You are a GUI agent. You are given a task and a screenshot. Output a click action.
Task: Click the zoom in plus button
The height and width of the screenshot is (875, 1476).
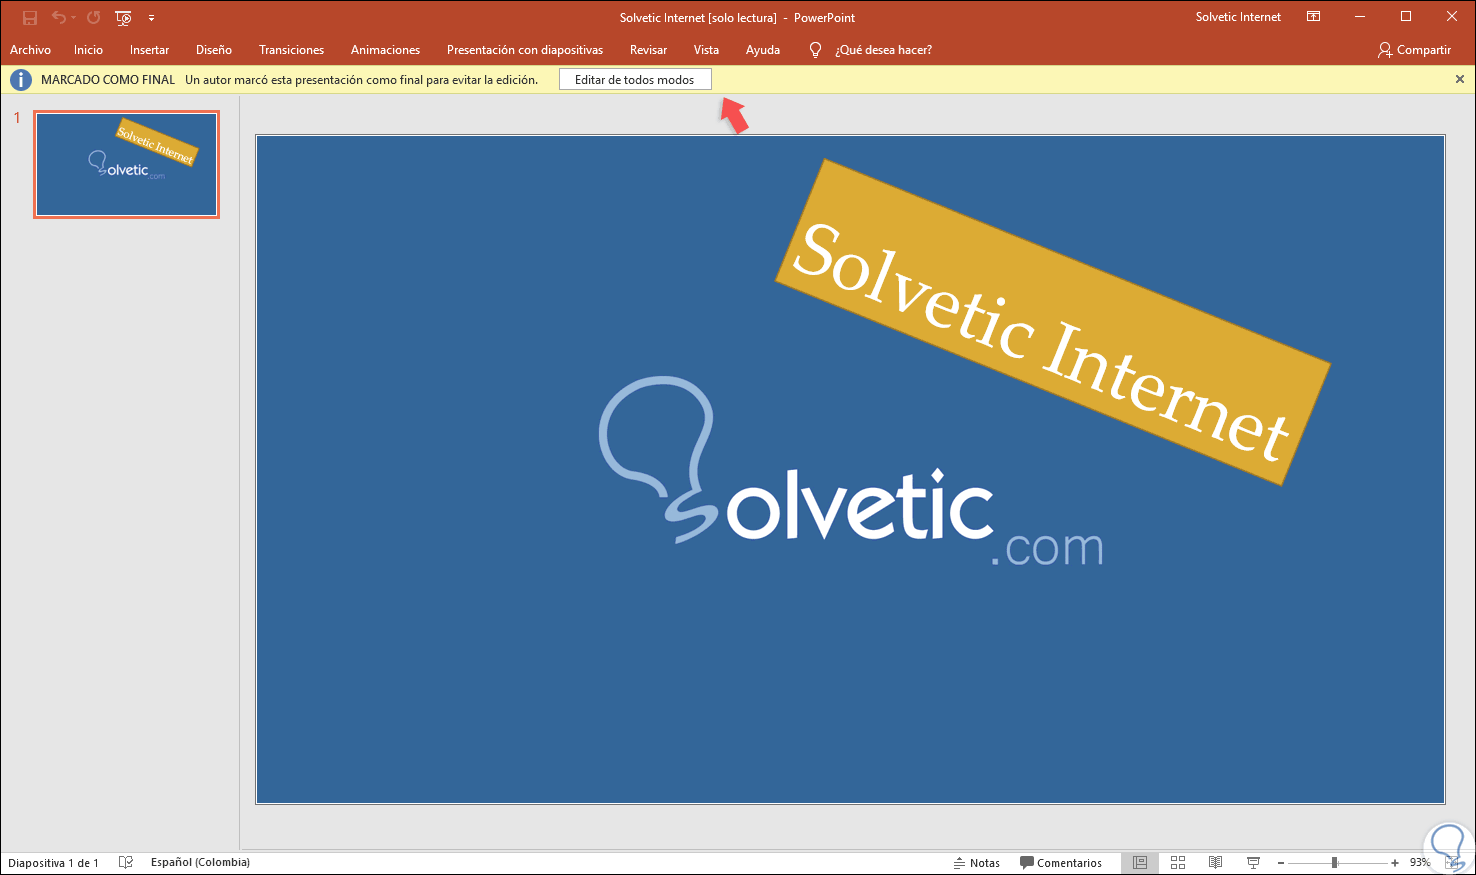1395,863
